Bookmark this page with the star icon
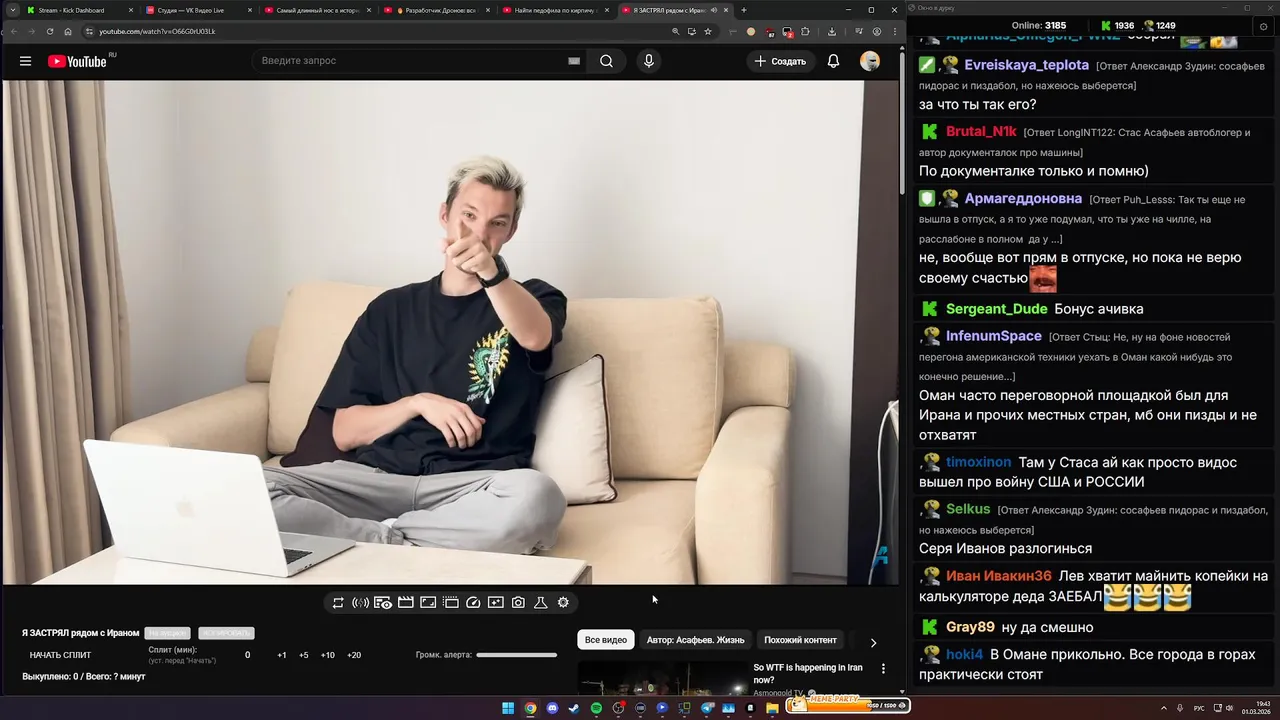Screen dimensions: 1280x720 (707, 31)
